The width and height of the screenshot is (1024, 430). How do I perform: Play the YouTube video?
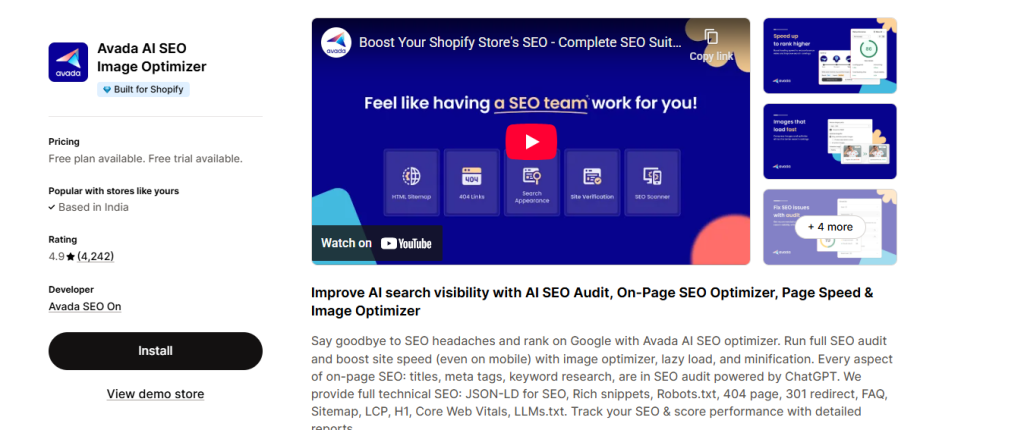click(x=530, y=142)
